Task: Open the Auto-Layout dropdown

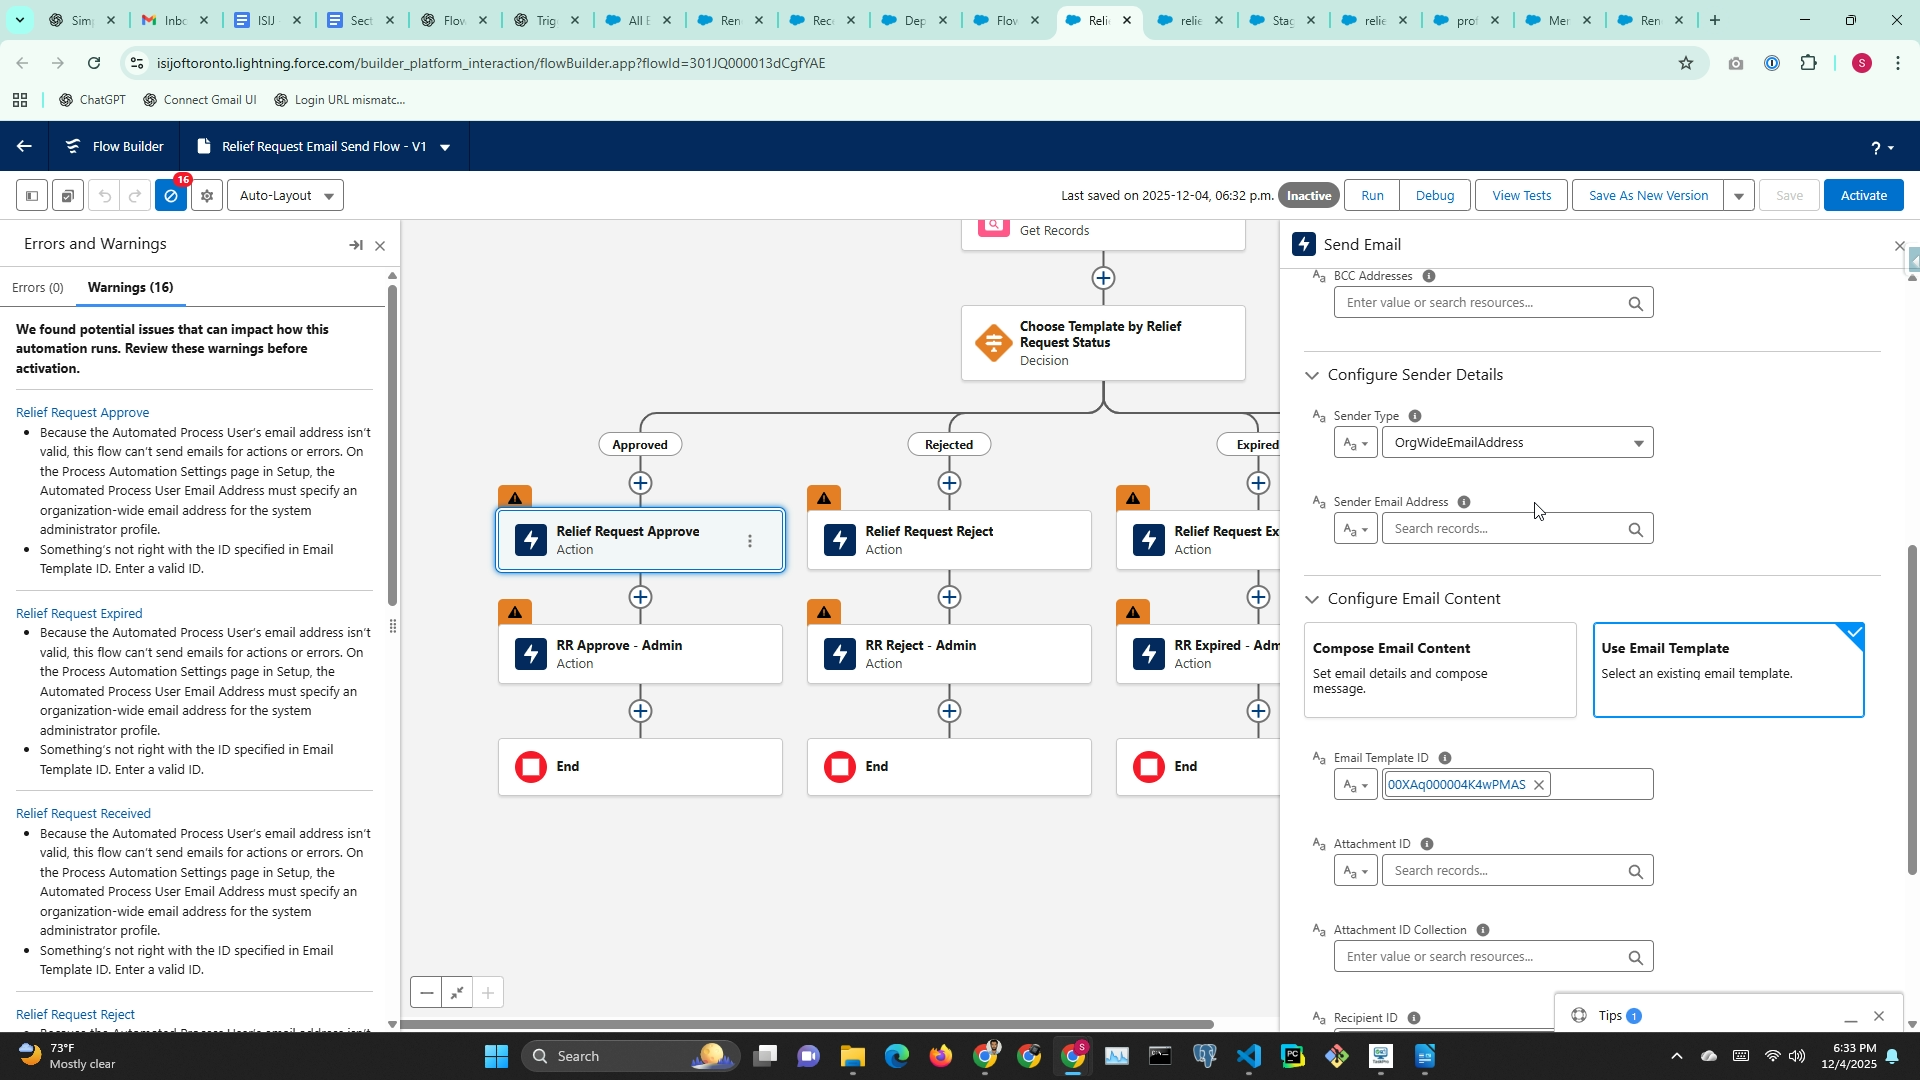Action: point(286,196)
